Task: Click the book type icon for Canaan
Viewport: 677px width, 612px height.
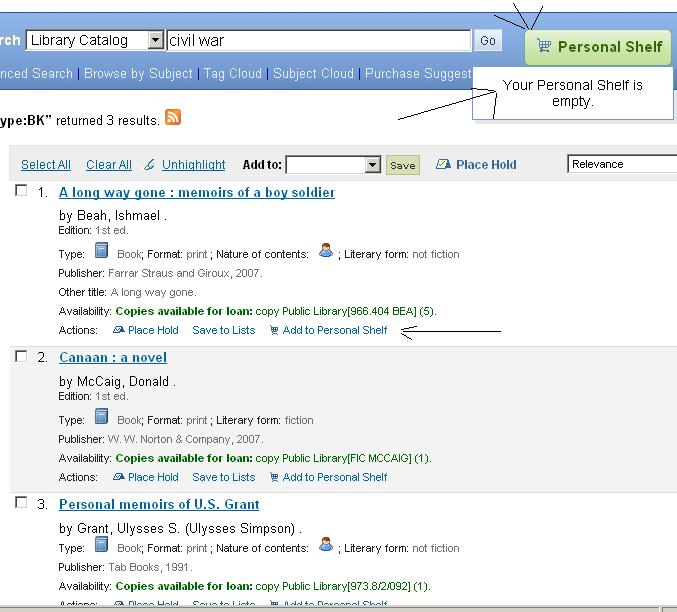Action: [101, 417]
